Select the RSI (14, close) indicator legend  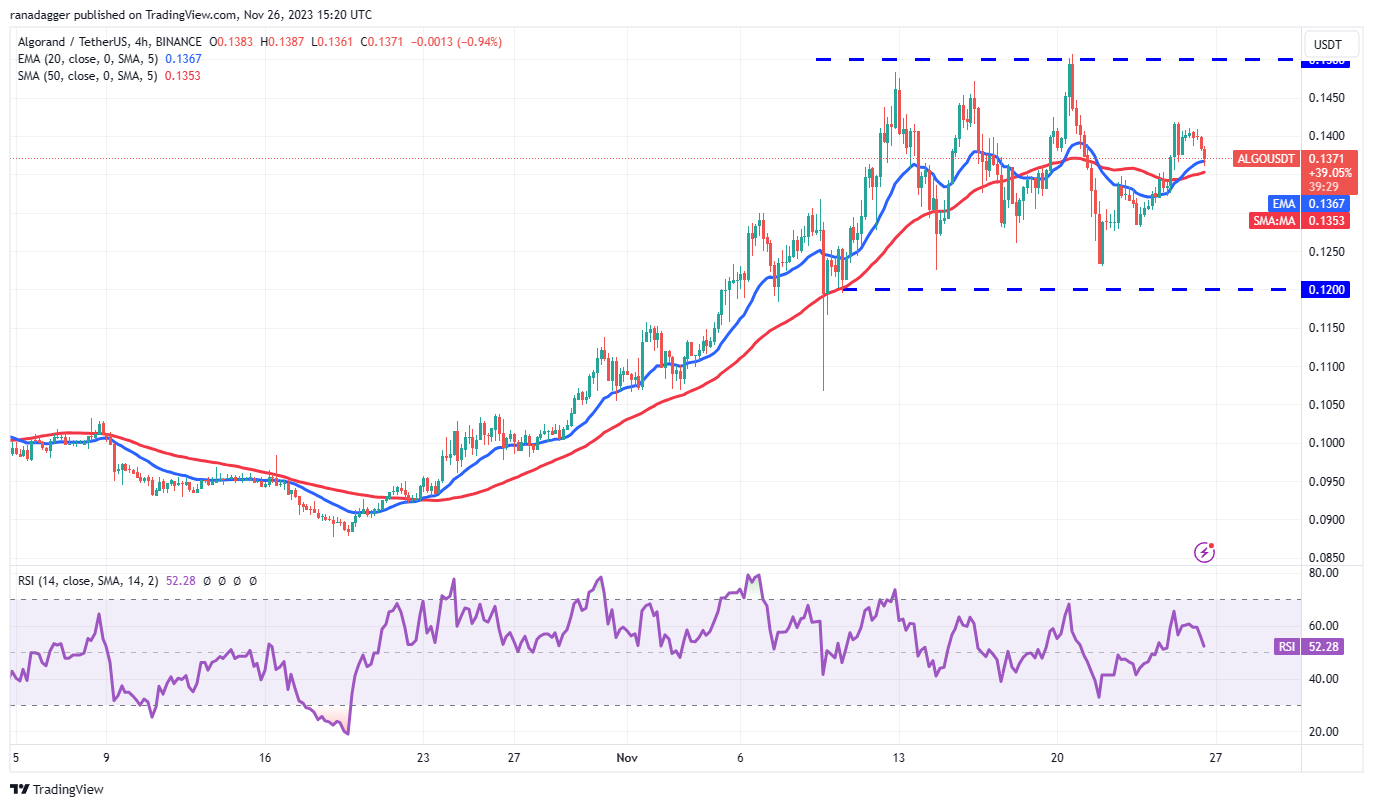coord(85,580)
